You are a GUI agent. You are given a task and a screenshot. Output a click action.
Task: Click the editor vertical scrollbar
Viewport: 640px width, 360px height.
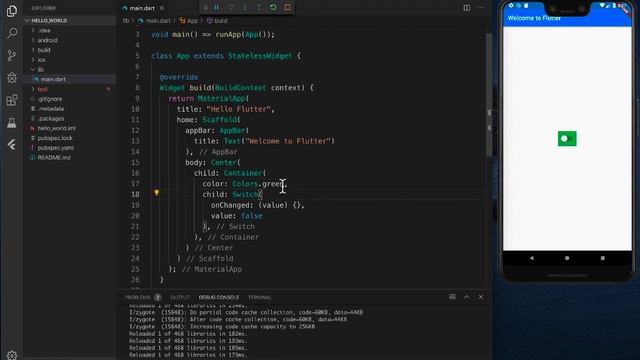coord(489,95)
